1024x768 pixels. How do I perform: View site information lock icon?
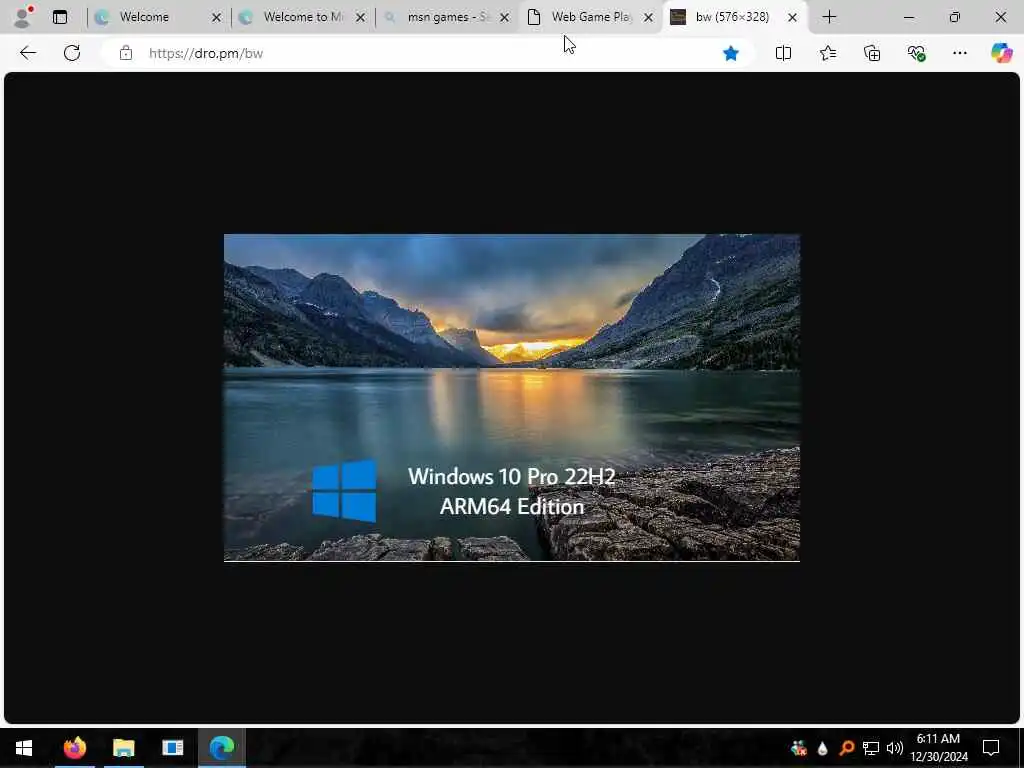point(126,53)
